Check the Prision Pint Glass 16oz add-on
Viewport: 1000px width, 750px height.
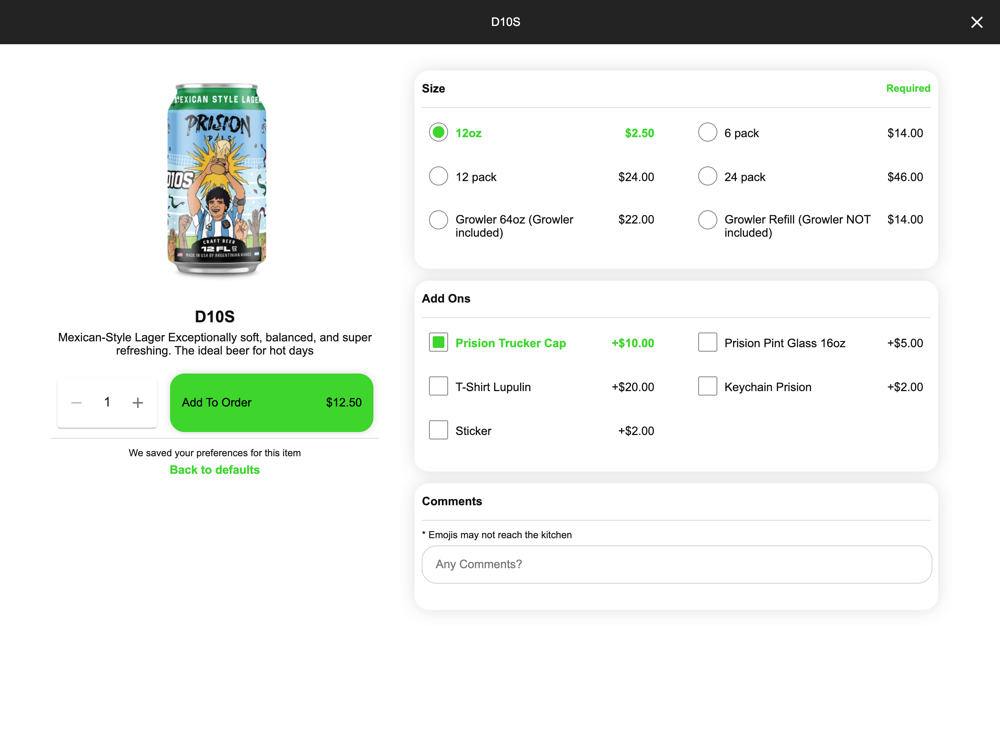(707, 342)
